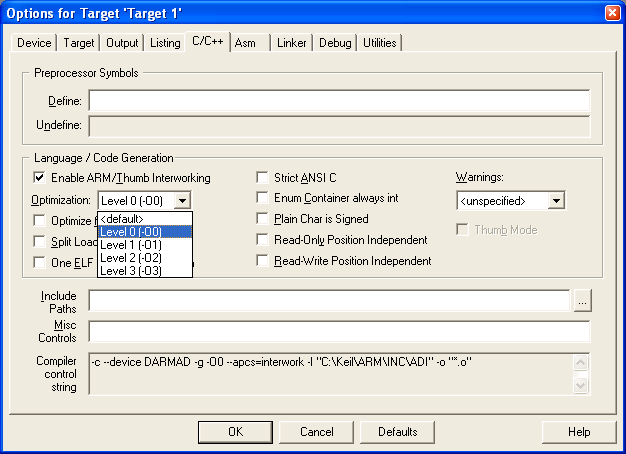The height and width of the screenshot is (454, 626).
Task: Open the Warnings dropdown
Action: (x=557, y=201)
